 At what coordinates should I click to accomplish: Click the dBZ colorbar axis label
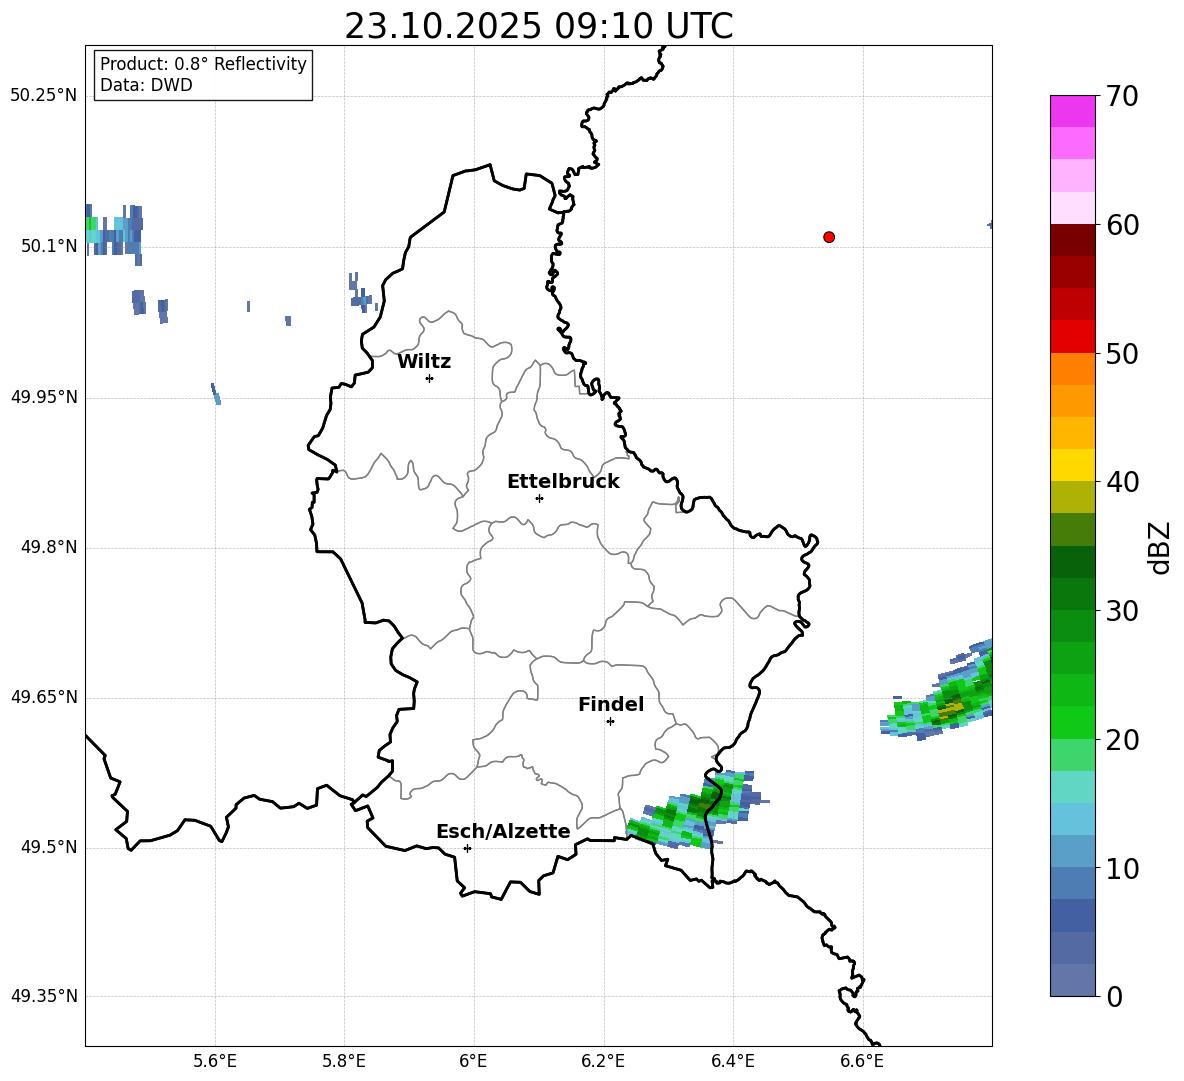1159,547
